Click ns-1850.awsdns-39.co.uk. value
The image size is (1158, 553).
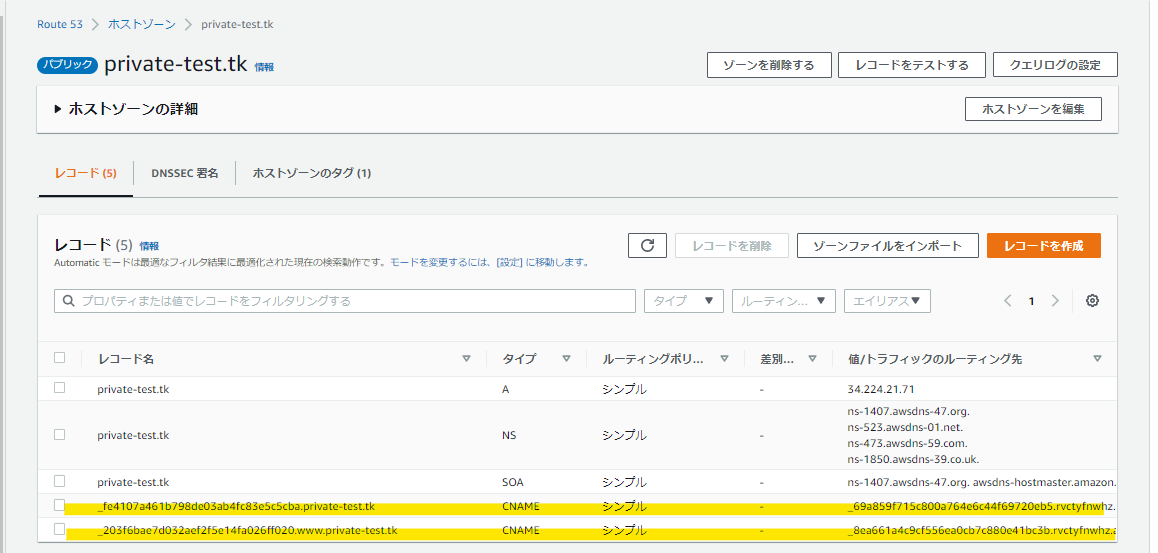tap(913, 459)
